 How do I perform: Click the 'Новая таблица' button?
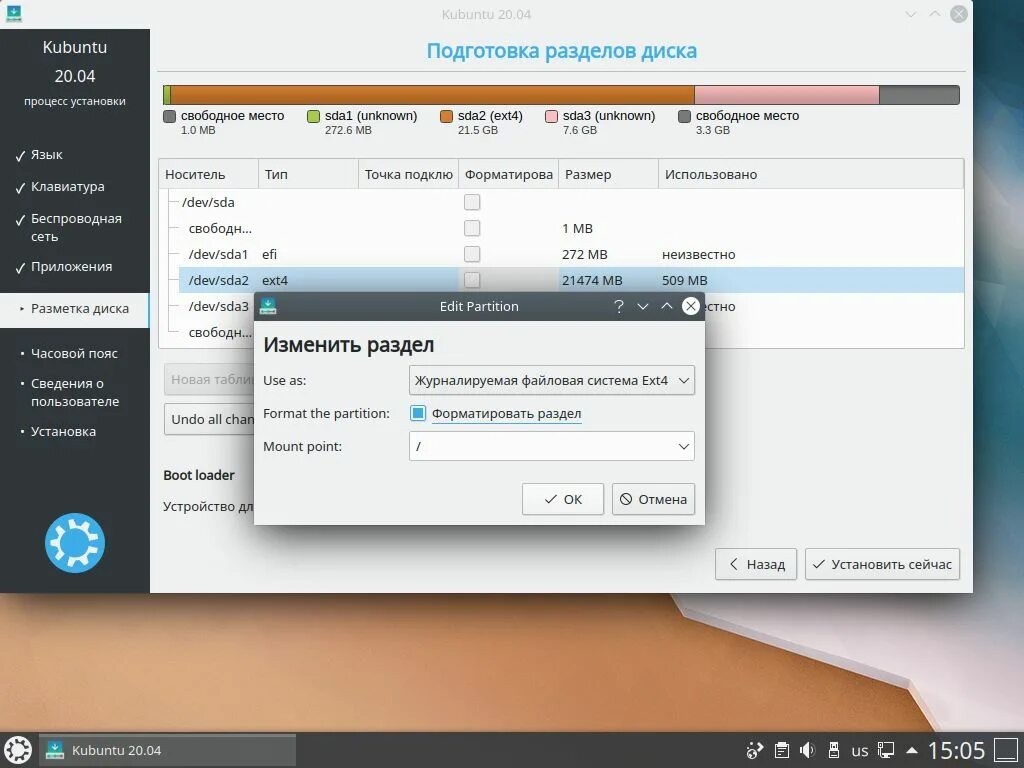tap(209, 379)
